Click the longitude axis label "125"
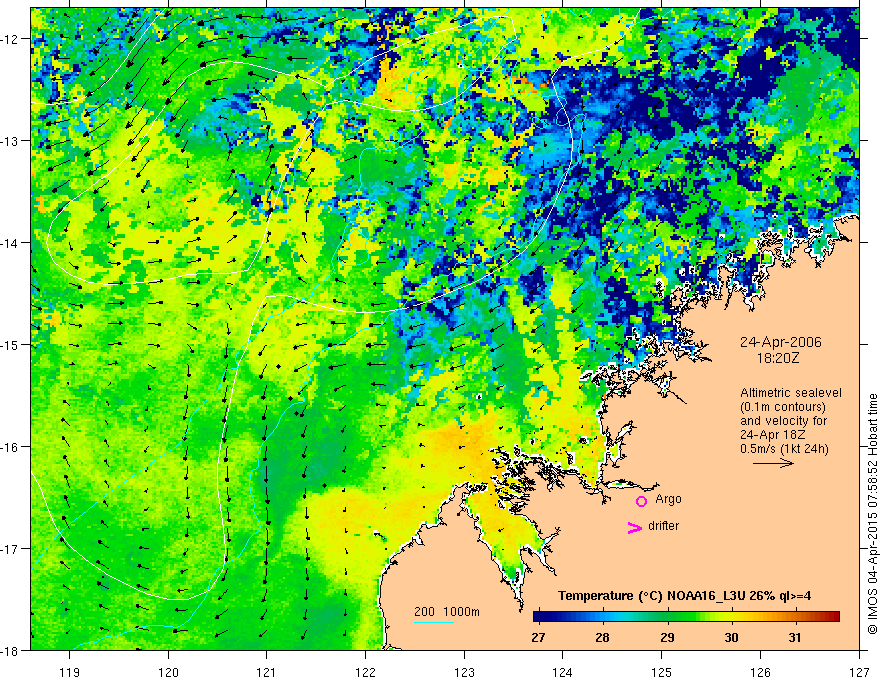Viewport: 880px width, 680px height. coord(662,672)
